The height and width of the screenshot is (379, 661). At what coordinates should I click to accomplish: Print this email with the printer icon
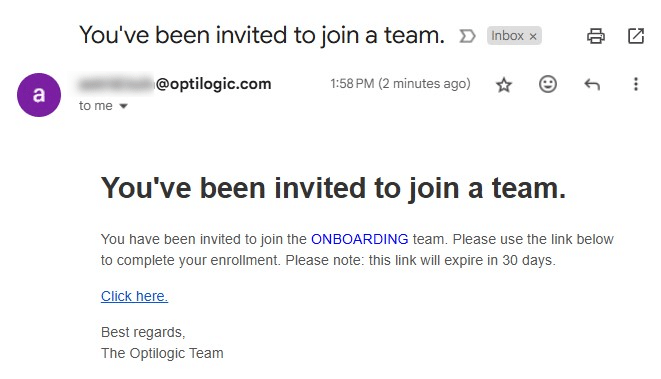(x=596, y=36)
